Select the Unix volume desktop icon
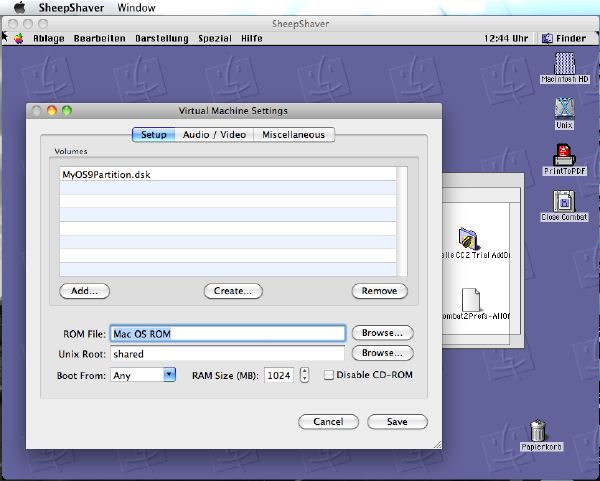 564,108
